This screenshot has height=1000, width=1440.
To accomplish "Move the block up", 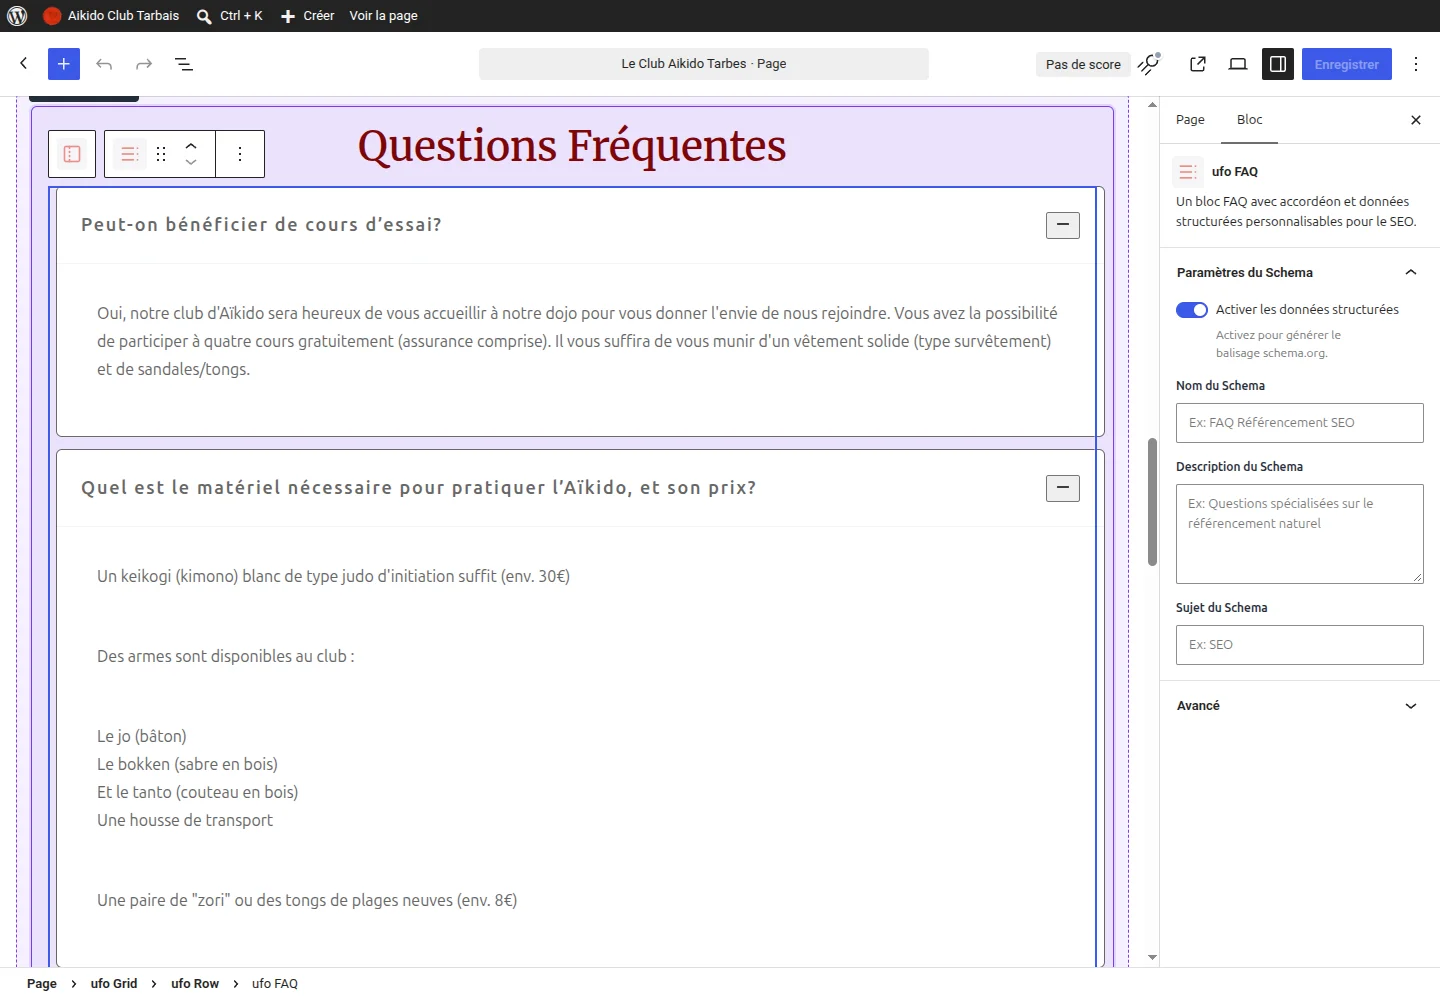I will coord(191,146).
